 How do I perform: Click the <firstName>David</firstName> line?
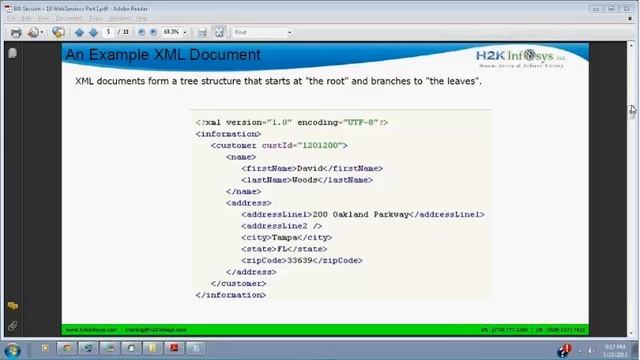pyautogui.click(x=312, y=168)
